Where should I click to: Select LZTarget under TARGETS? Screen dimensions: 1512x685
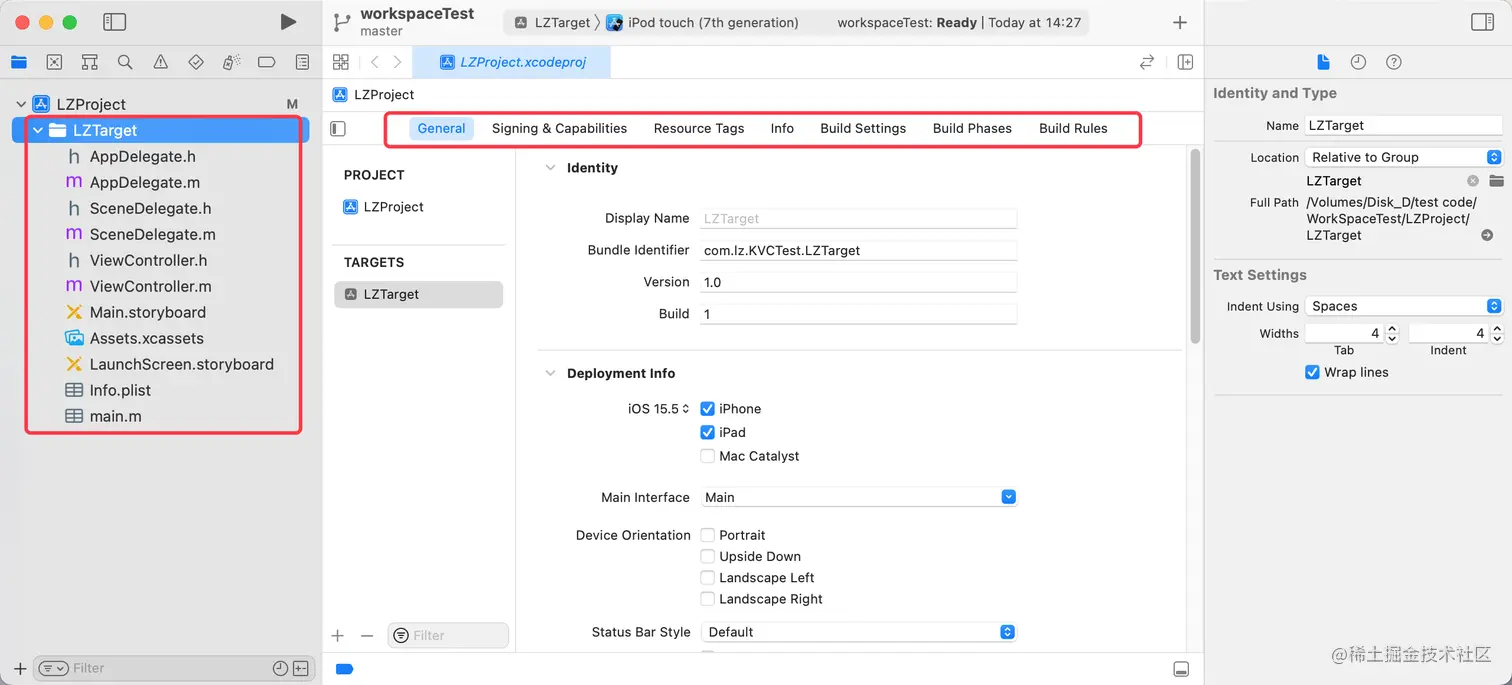[x=419, y=294]
